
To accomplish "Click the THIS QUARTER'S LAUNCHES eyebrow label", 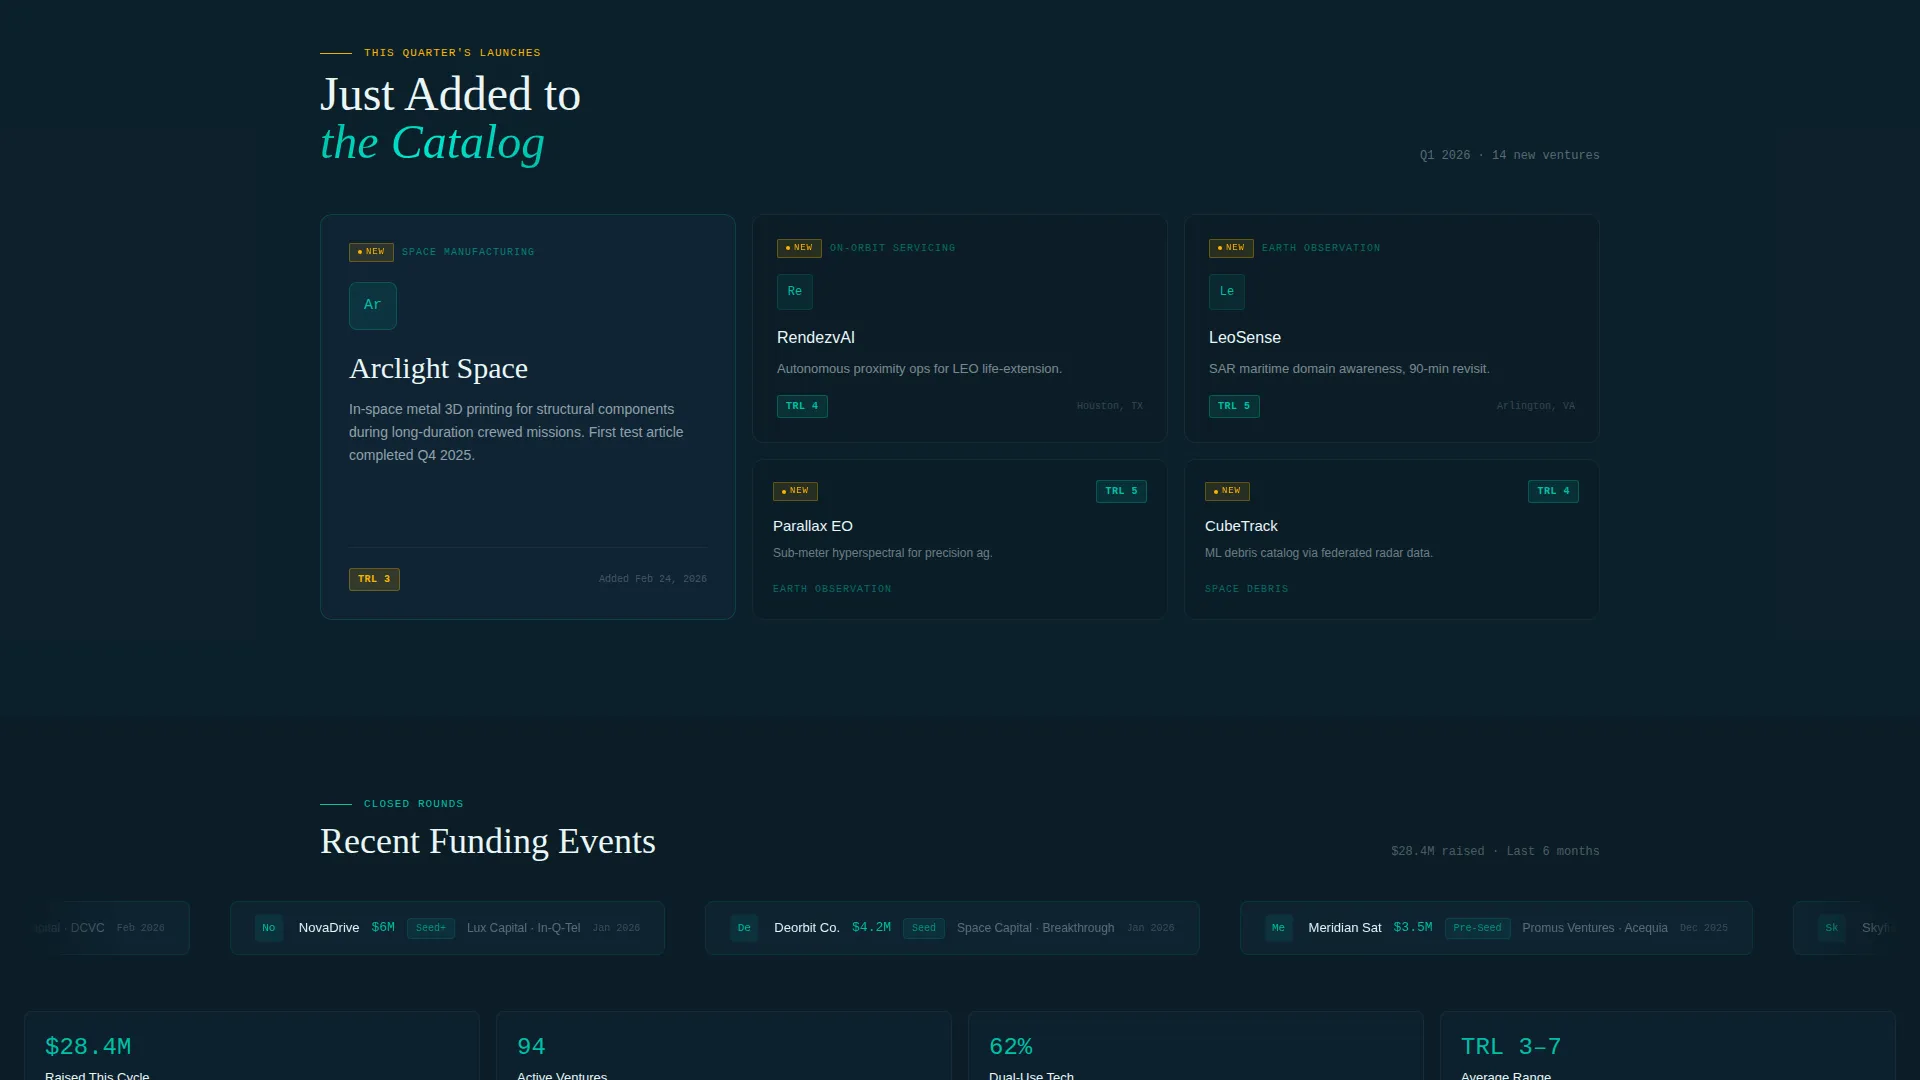I will tap(452, 53).
